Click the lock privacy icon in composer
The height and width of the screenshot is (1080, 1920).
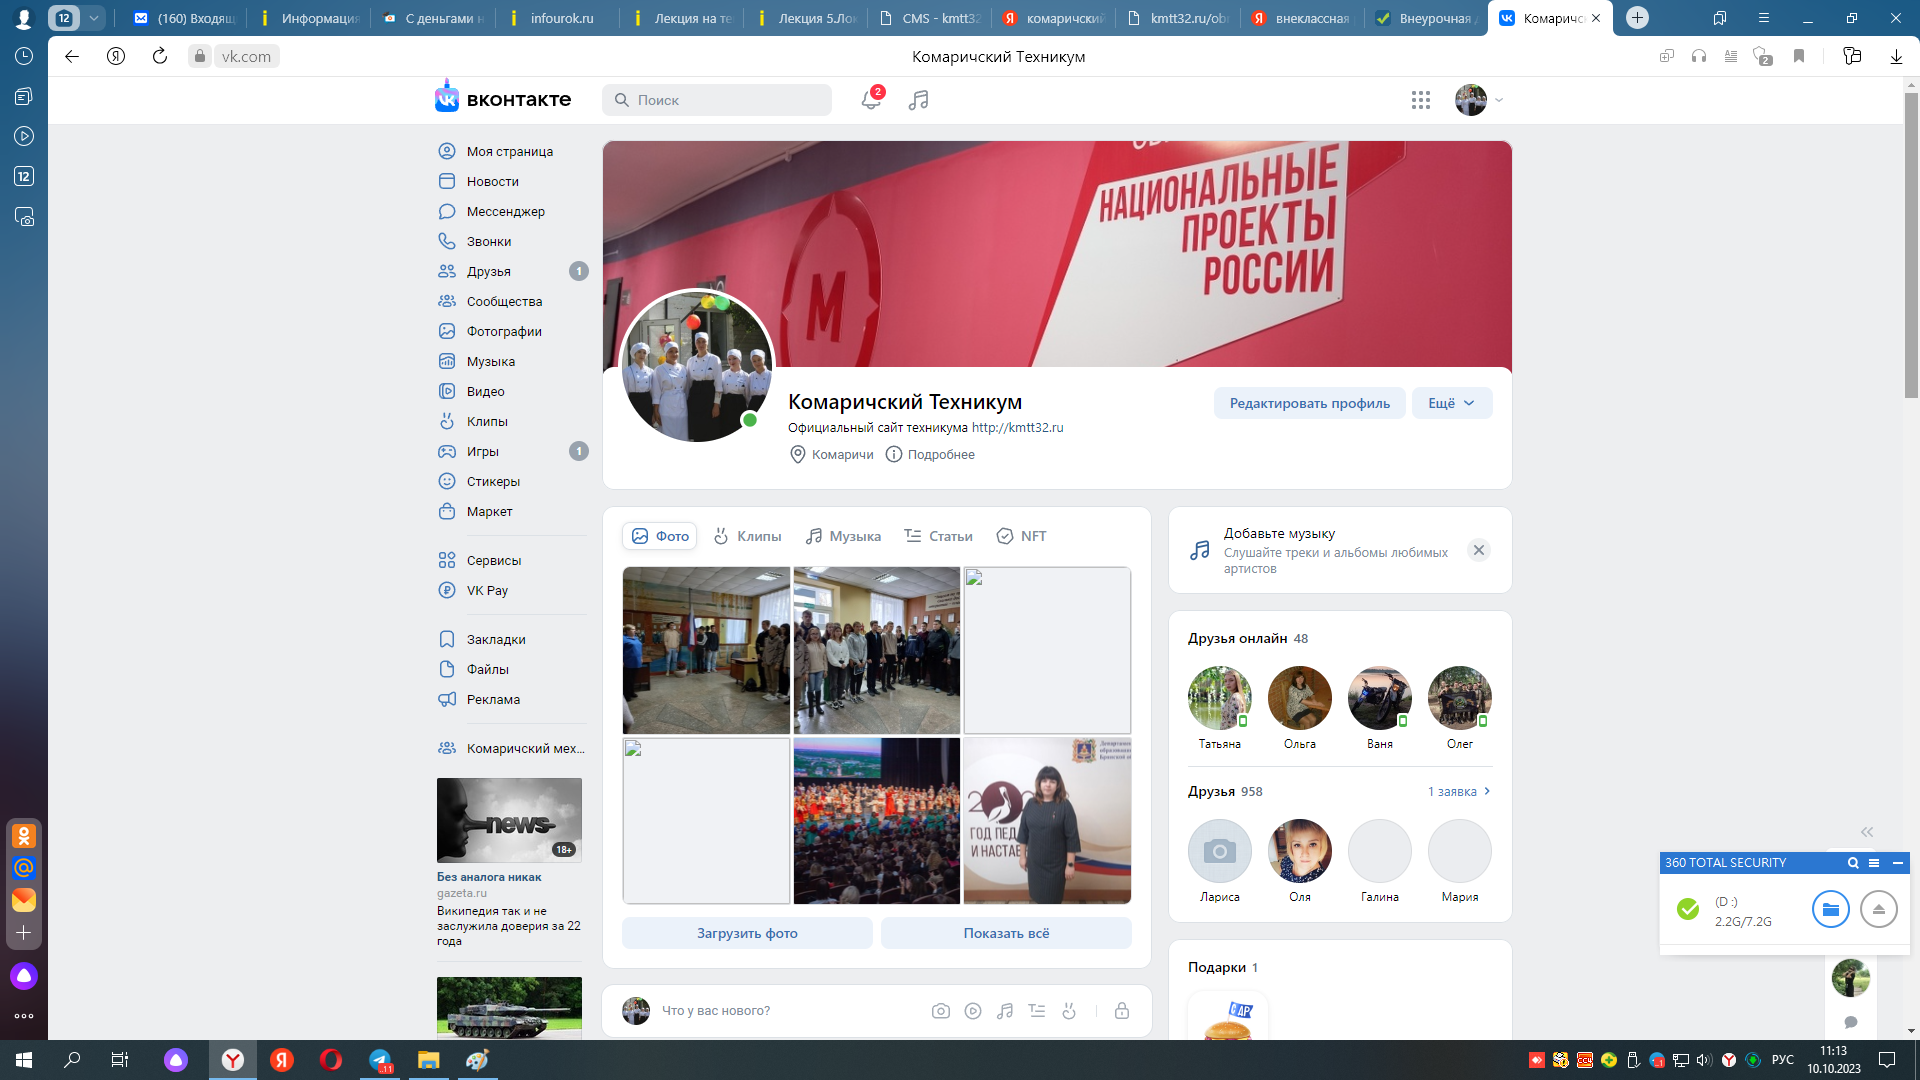click(1122, 1011)
